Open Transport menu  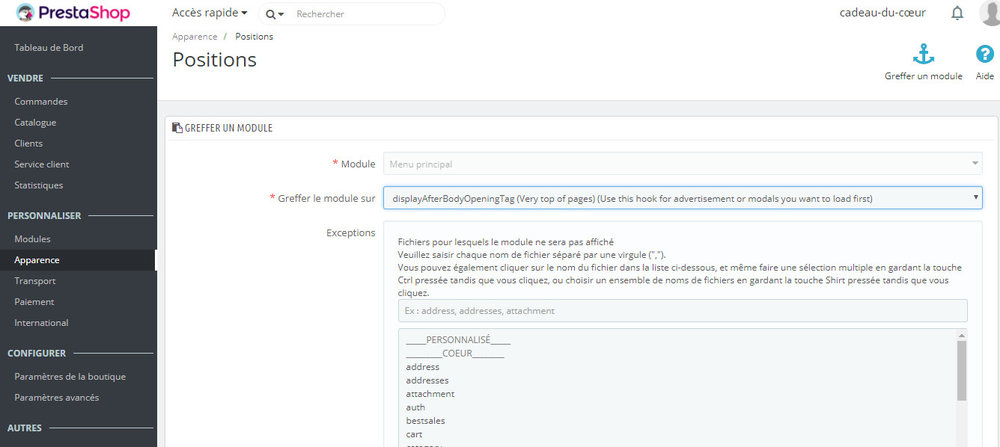click(x=35, y=281)
